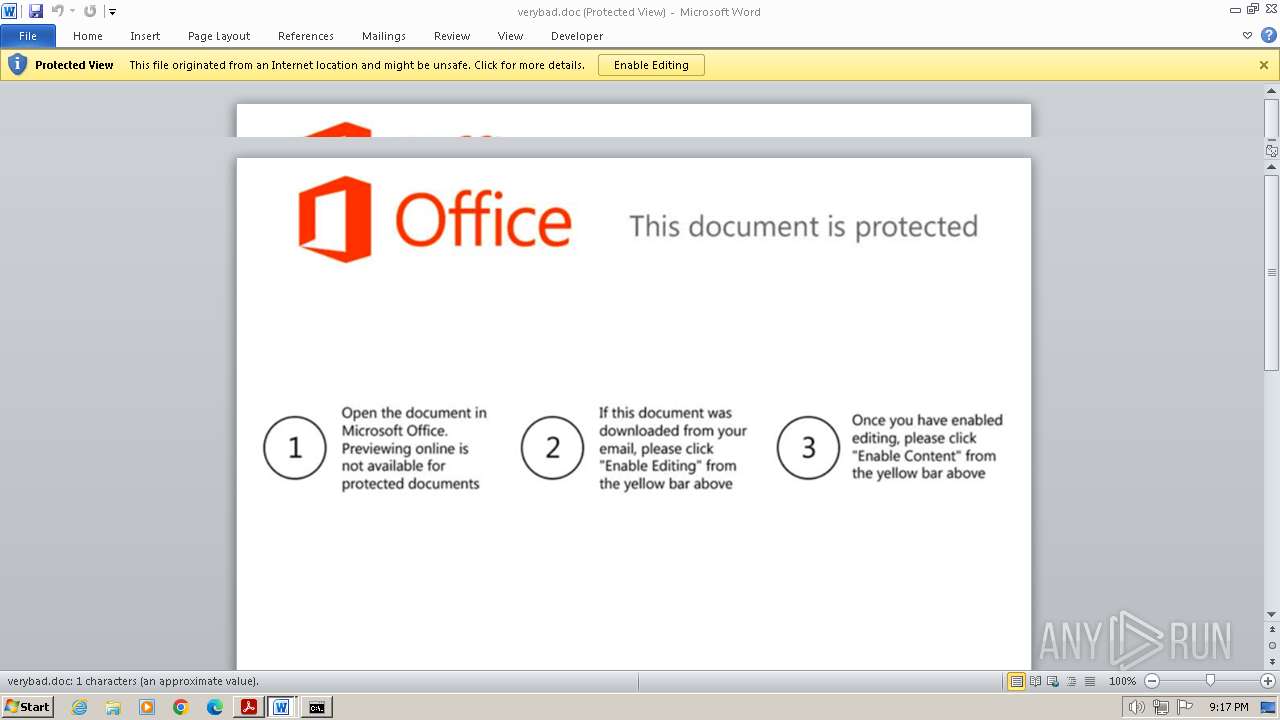Select the Page Layout tab

tap(219, 36)
